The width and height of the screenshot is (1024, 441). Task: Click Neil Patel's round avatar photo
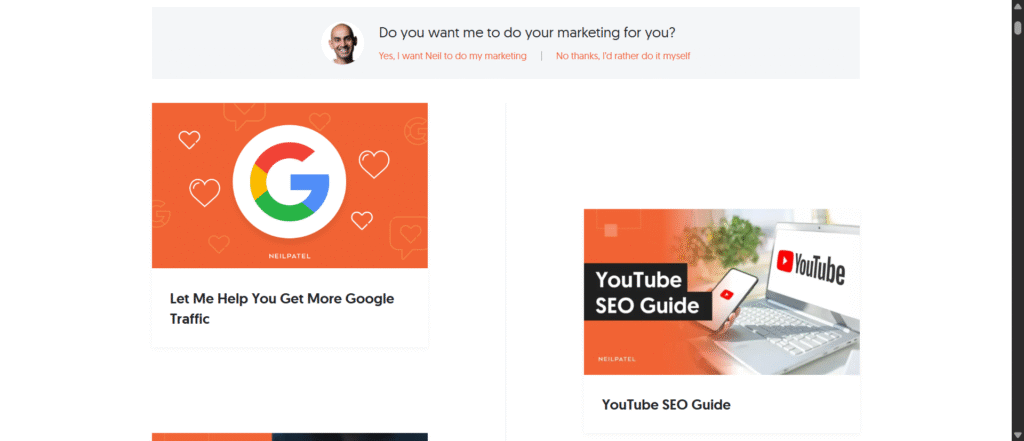[342, 43]
